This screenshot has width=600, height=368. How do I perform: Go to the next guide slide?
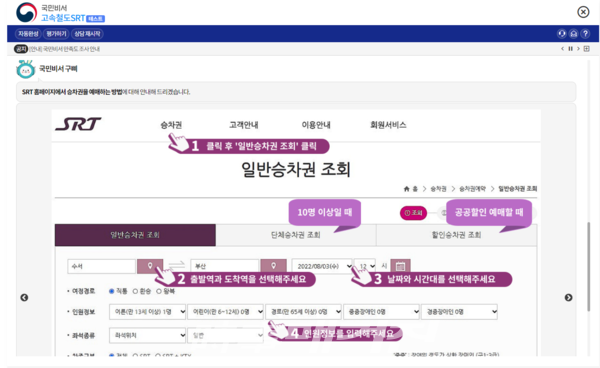pos(569,297)
